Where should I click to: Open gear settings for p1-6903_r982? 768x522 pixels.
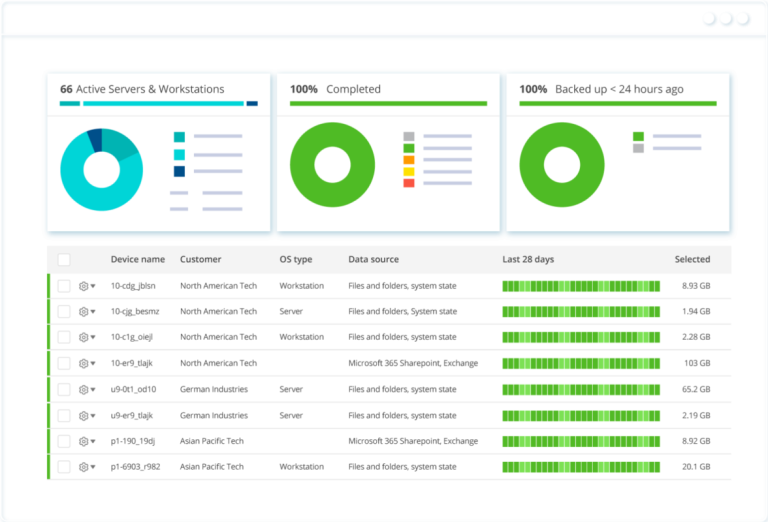tap(84, 467)
